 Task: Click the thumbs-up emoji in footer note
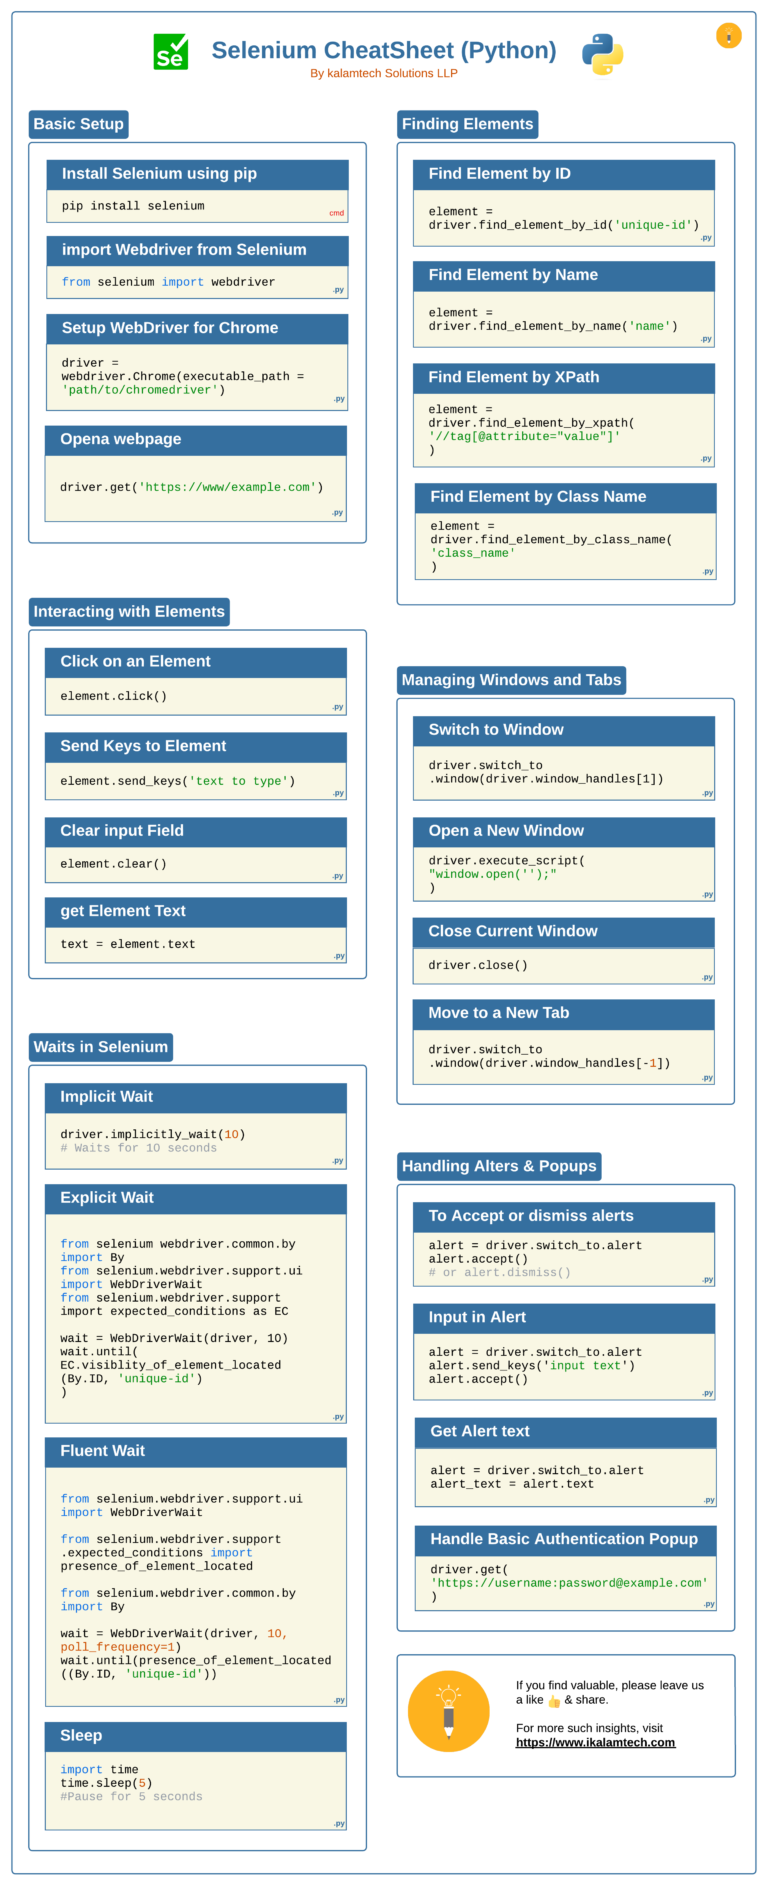point(554,1701)
